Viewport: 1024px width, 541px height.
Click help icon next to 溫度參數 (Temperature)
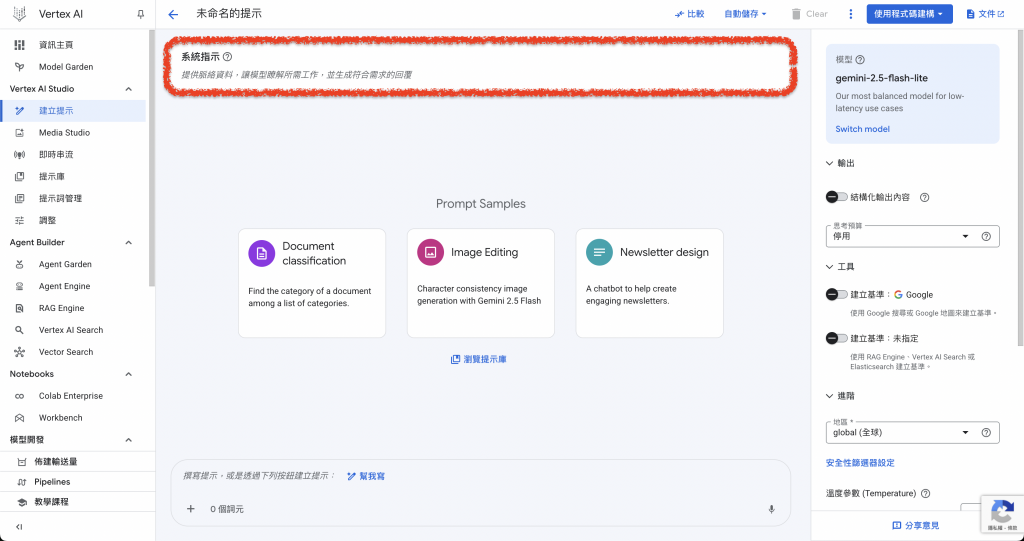point(925,494)
